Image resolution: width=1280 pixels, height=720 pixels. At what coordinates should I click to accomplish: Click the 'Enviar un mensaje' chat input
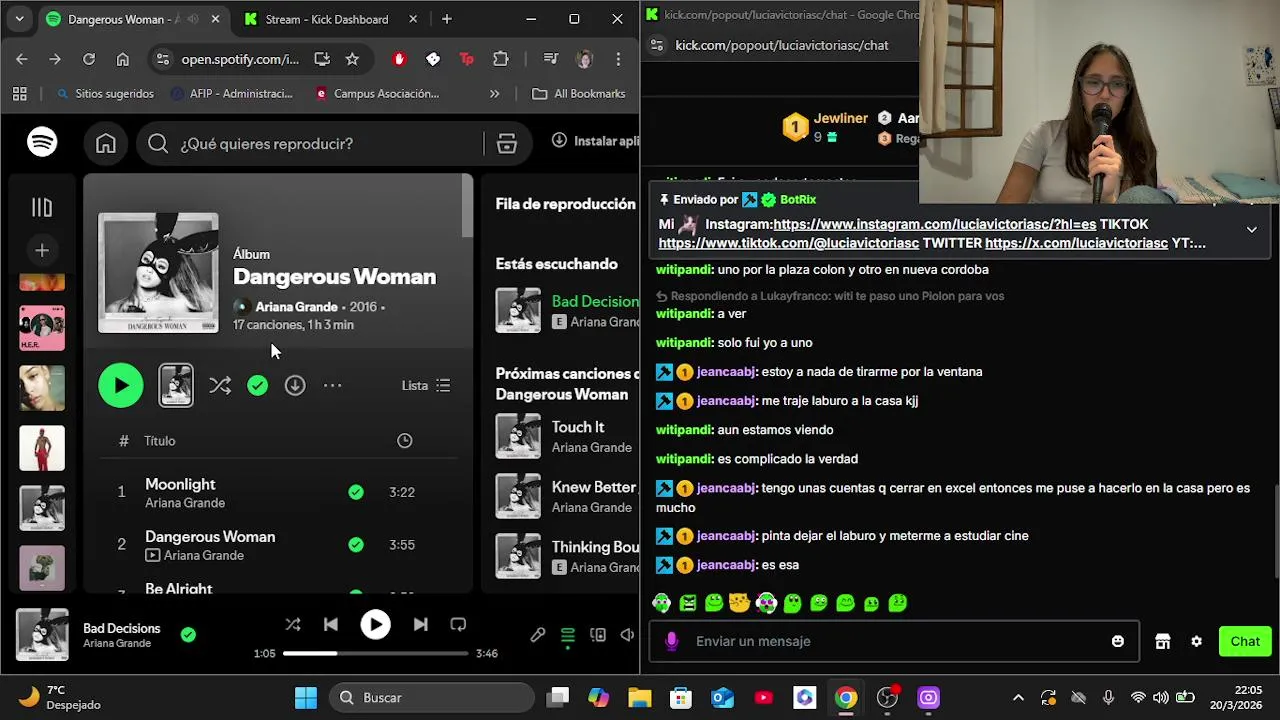pos(894,641)
